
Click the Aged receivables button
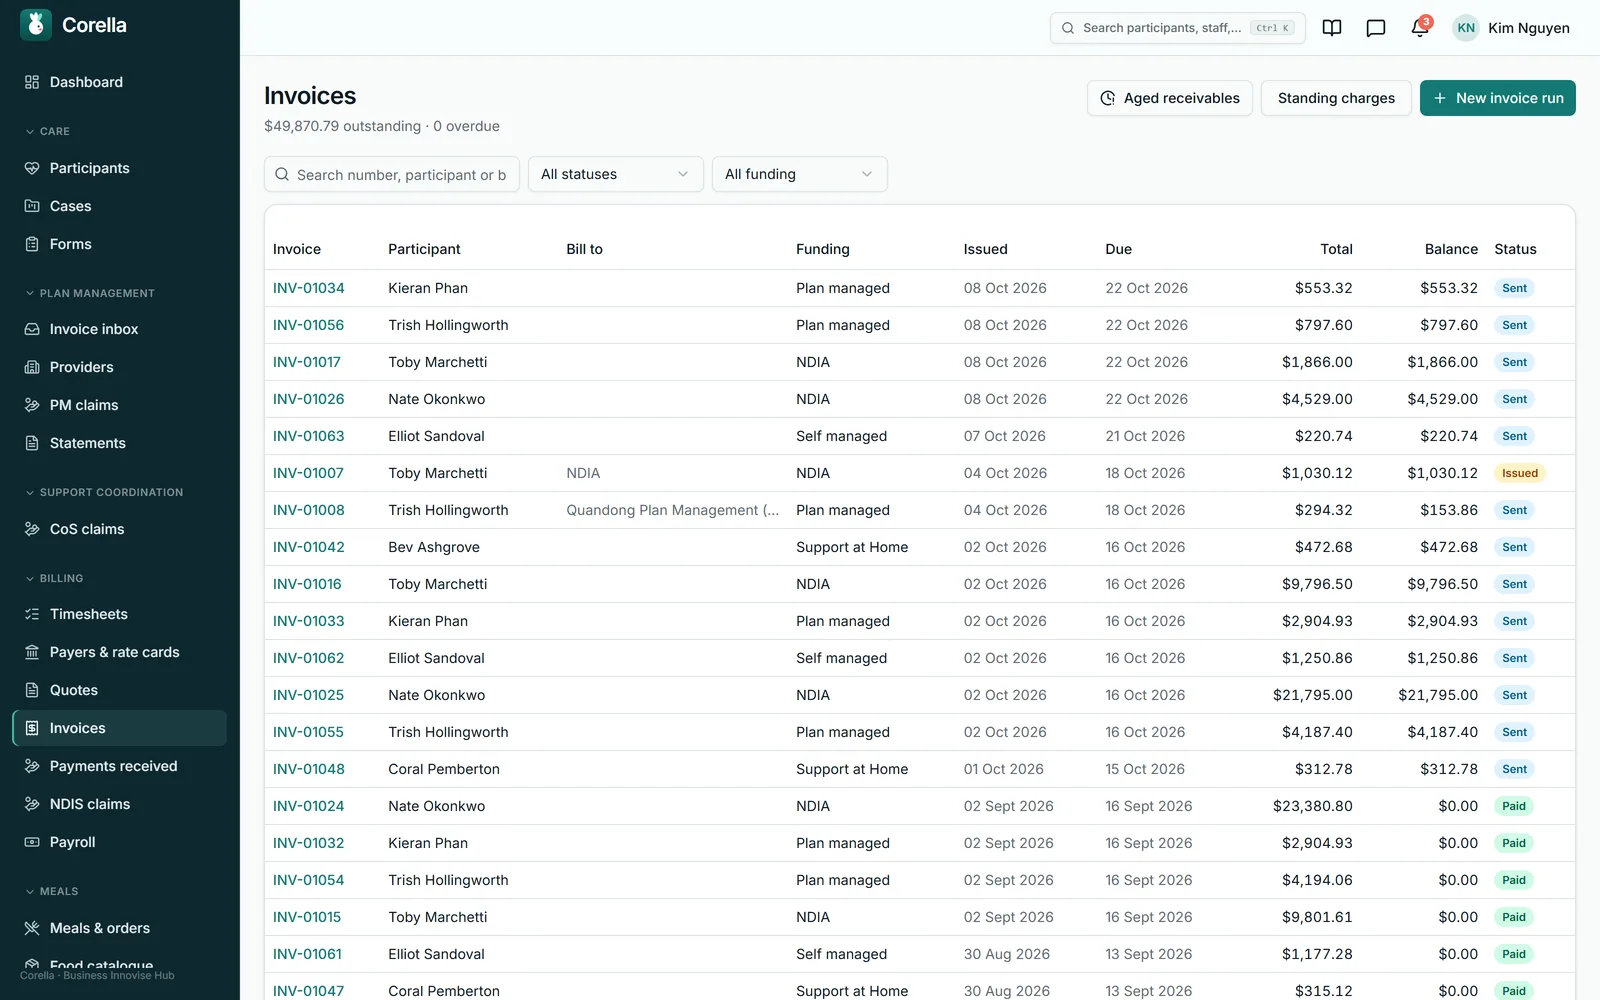tap(1169, 98)
